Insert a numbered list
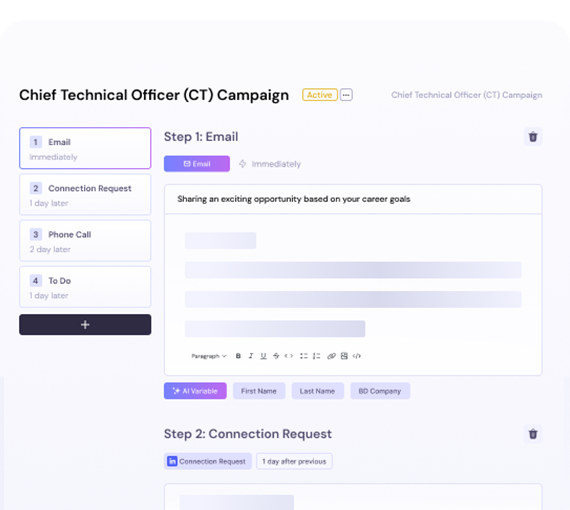Image resolution: width=570 pixels, height=510 pixels. [x=317, y=356]
